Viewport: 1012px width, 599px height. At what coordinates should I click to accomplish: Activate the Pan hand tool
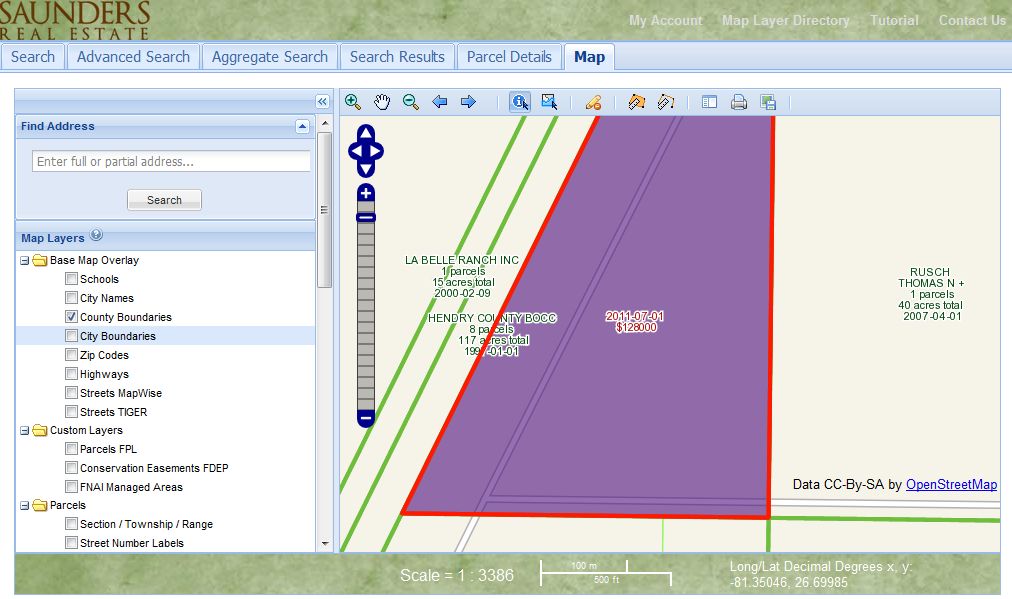(x=381, y=101)
